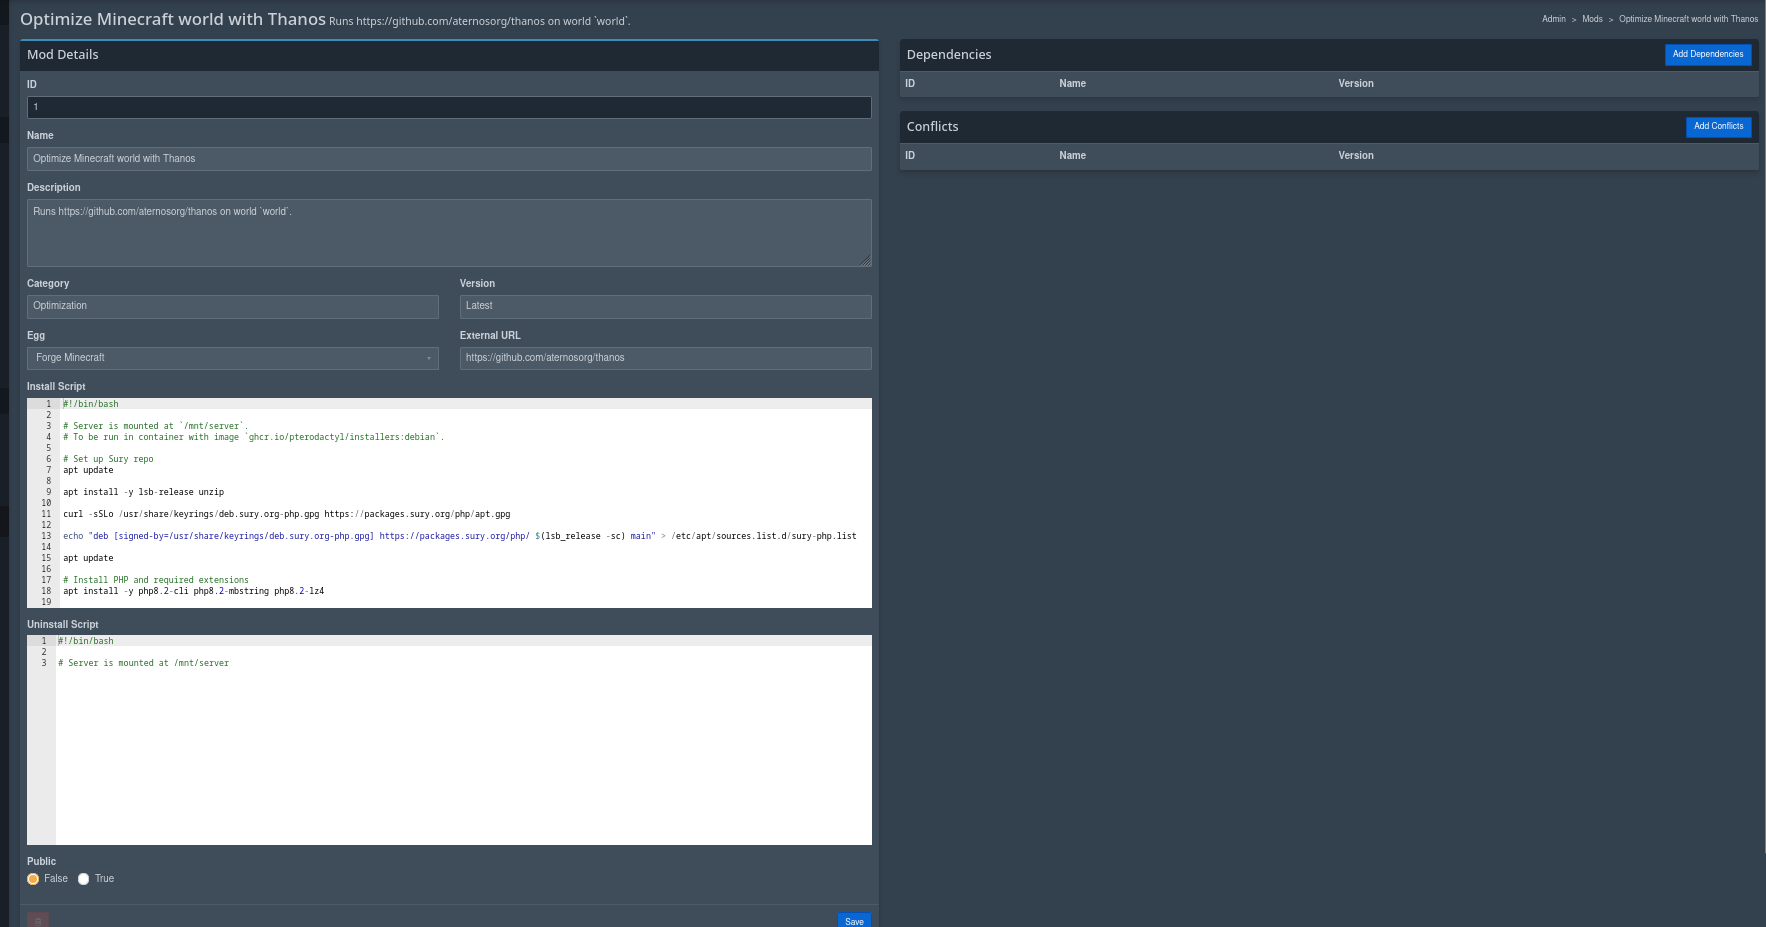Click the ID column header in Conflicts

click(x=910, y=156)
